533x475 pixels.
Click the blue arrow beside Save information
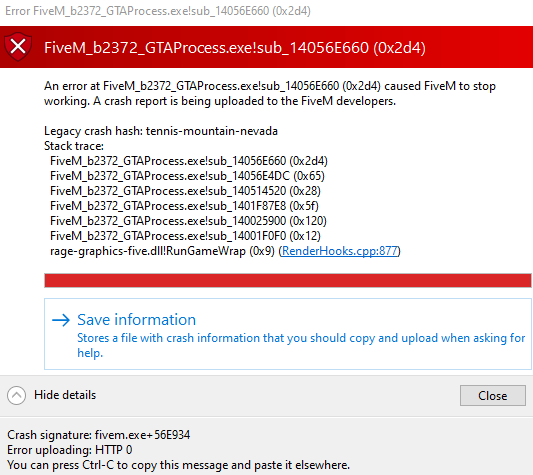point(61,320)
